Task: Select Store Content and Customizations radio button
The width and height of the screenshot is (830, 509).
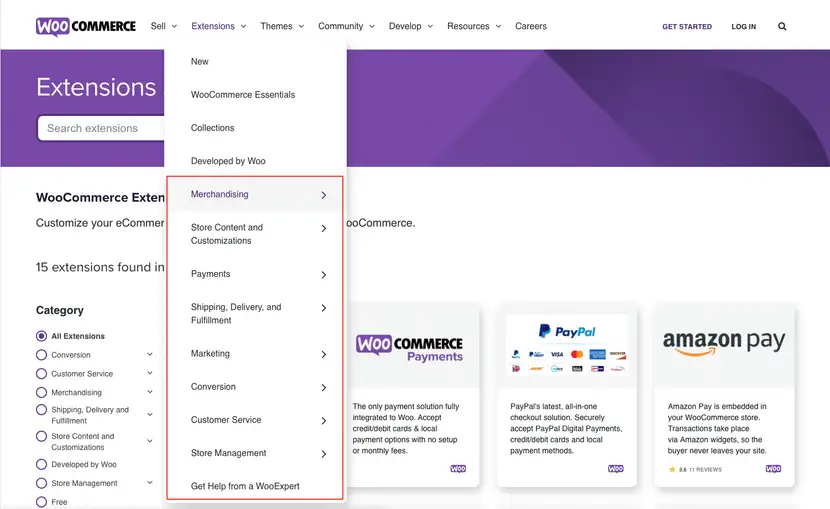Action: (x=41, y=437)
